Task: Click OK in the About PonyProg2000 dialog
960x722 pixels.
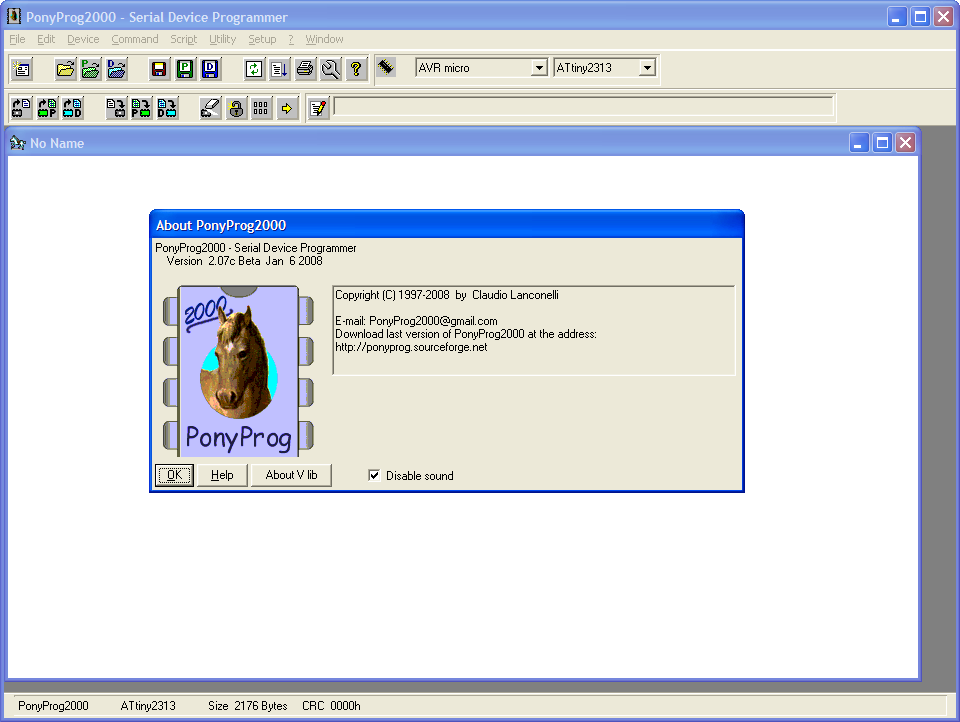Action: [174, 475]
